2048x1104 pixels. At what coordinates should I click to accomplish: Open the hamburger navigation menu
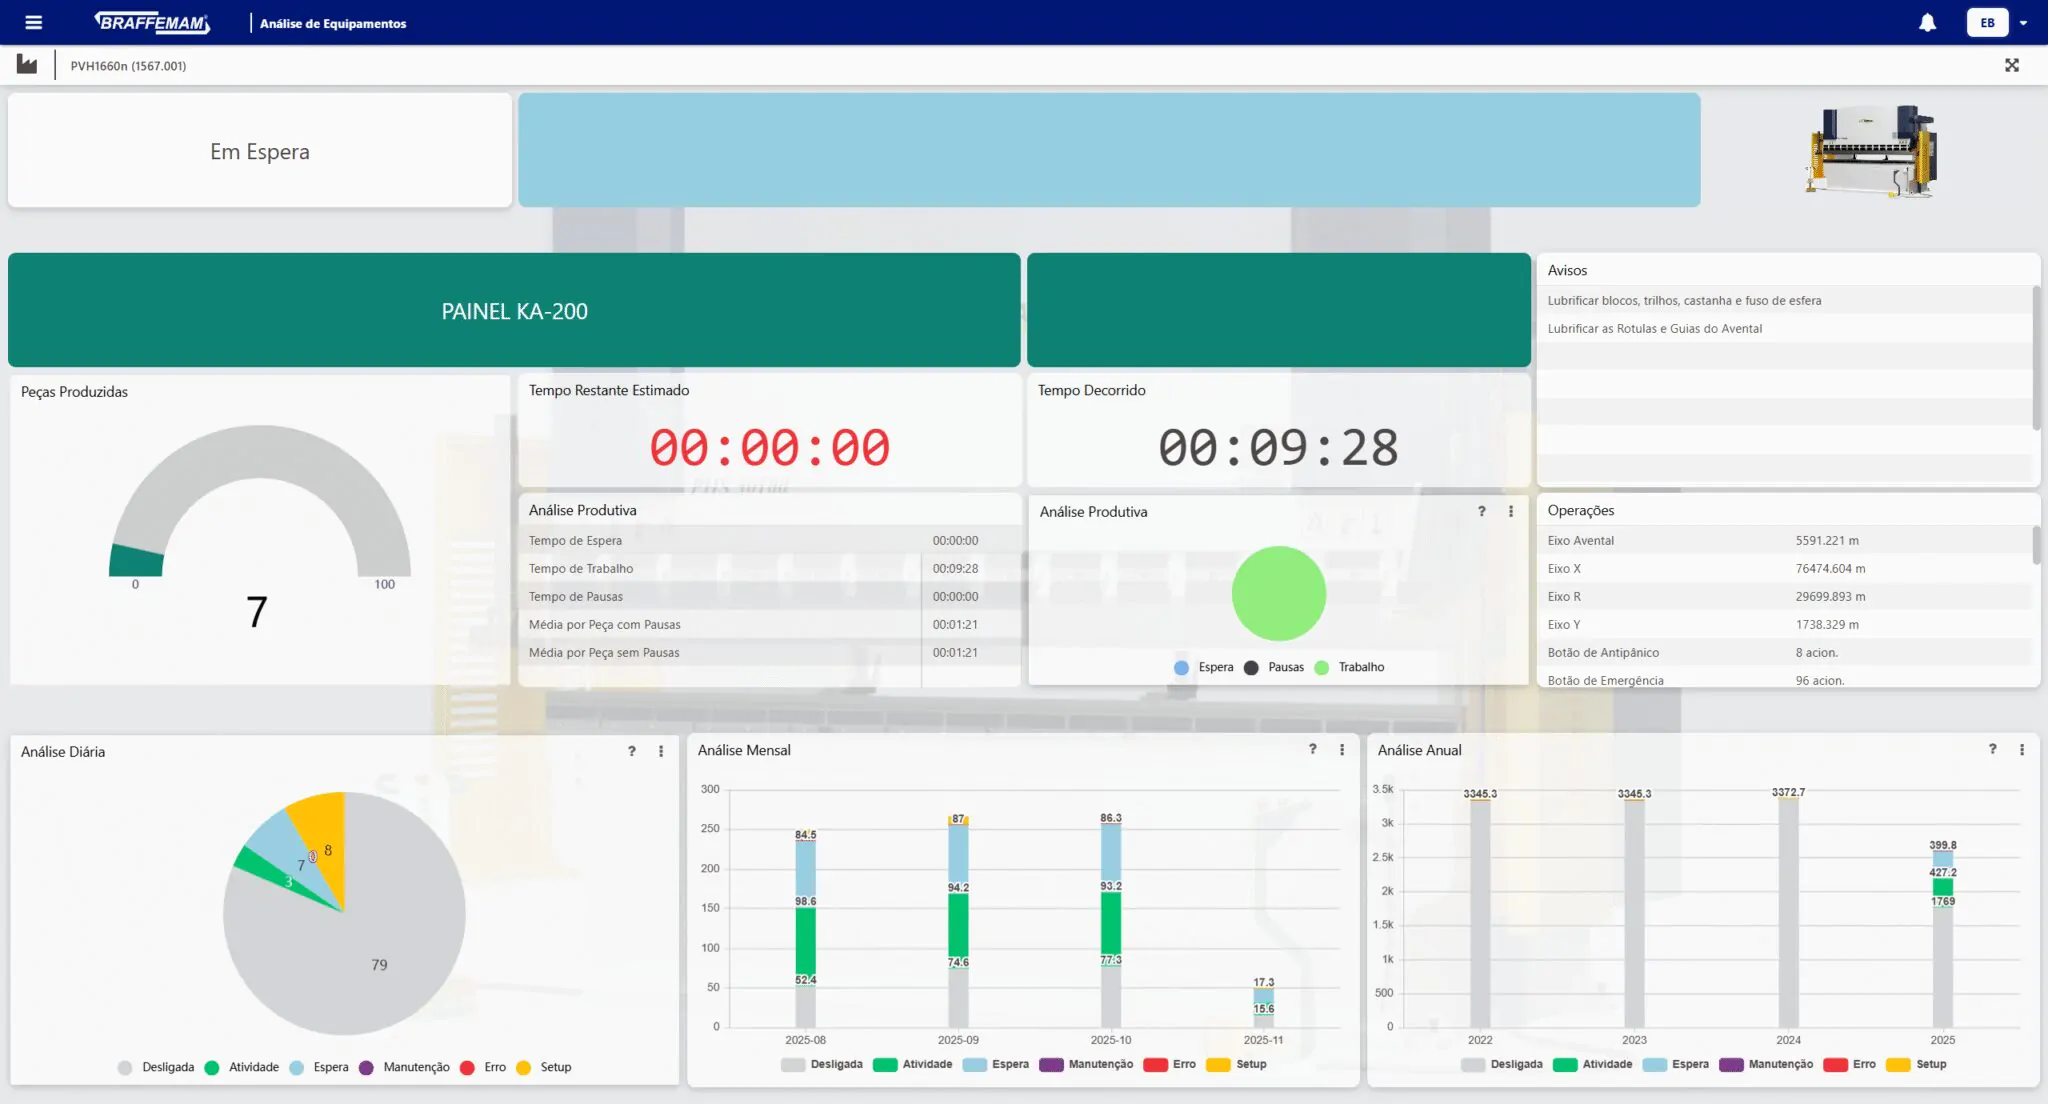pos(33,22)
